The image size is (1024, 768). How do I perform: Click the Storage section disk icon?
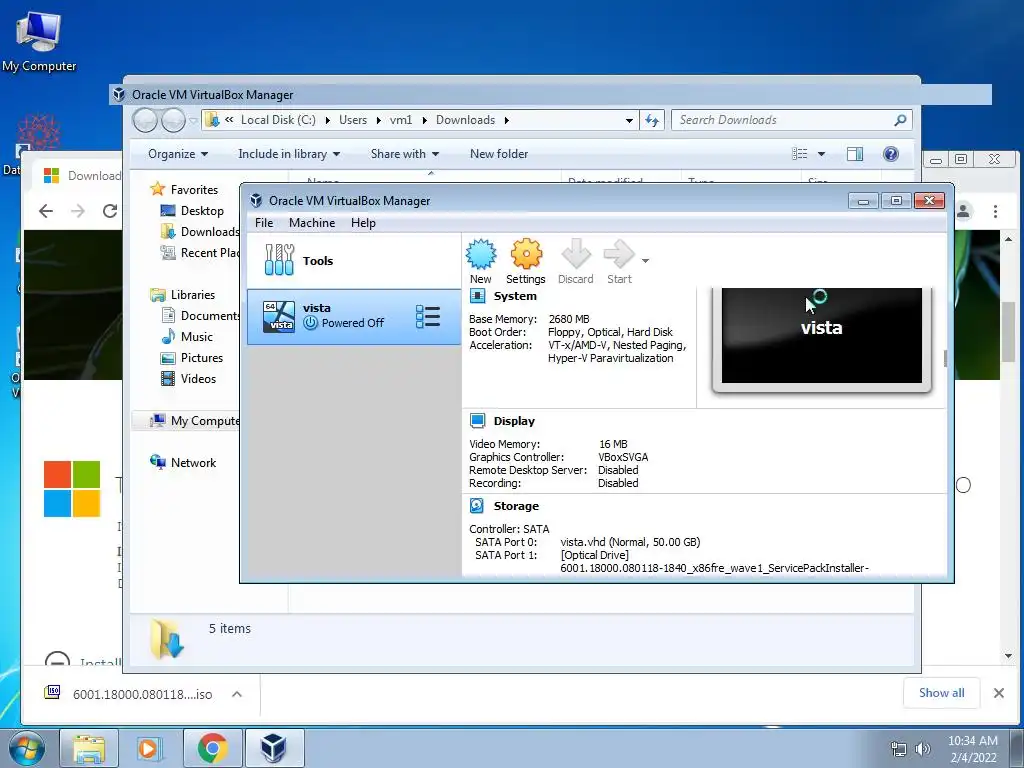pyautogui.click(x=477, y=505)
